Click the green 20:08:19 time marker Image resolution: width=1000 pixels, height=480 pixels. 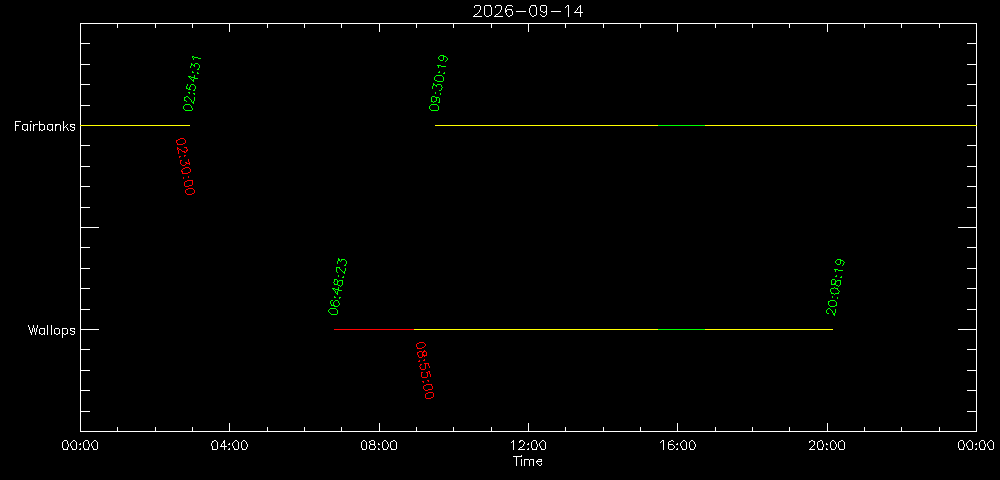(x=835, y=287)
